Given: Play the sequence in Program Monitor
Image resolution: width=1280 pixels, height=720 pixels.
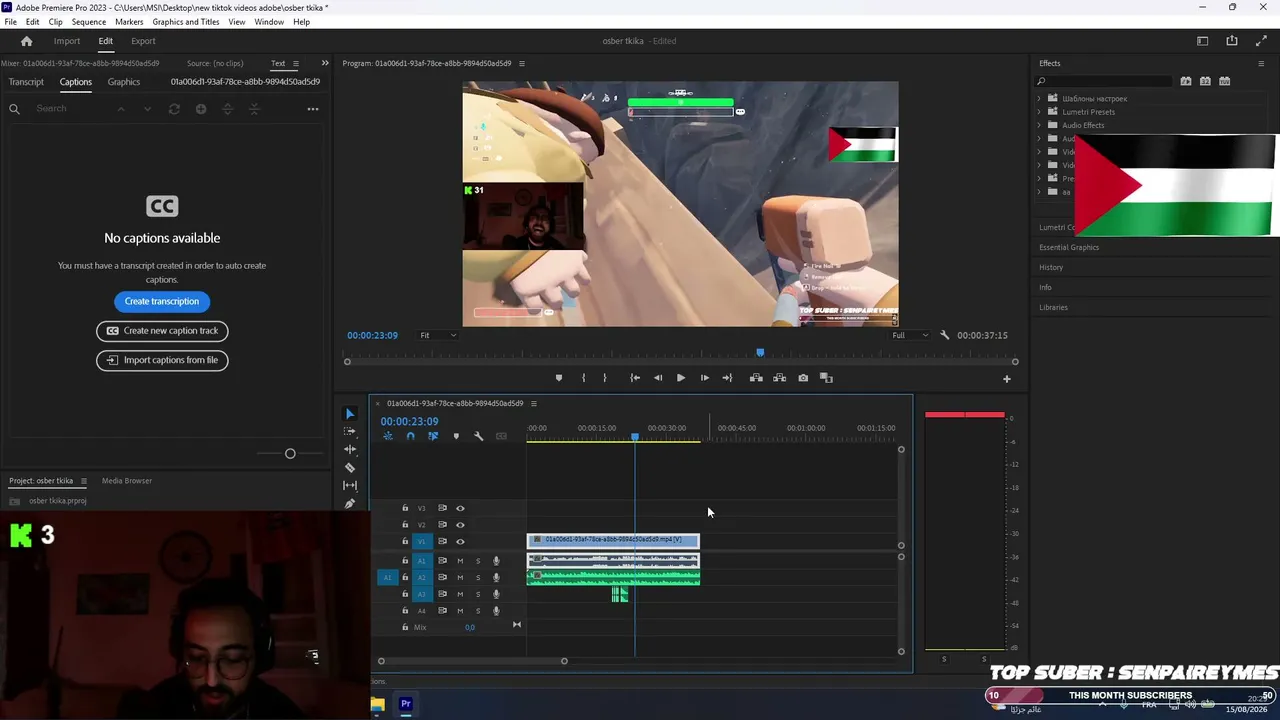Looking at the screenshot, I should click(681, 378).
